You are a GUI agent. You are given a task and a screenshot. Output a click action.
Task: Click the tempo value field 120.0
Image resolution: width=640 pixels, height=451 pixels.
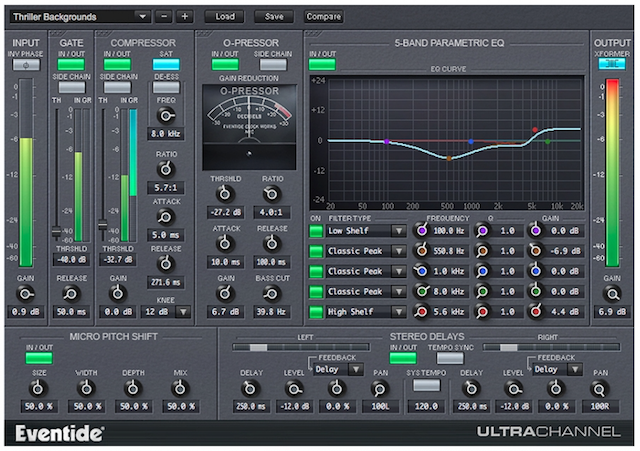pyautogui.click(x=426, y=407)
